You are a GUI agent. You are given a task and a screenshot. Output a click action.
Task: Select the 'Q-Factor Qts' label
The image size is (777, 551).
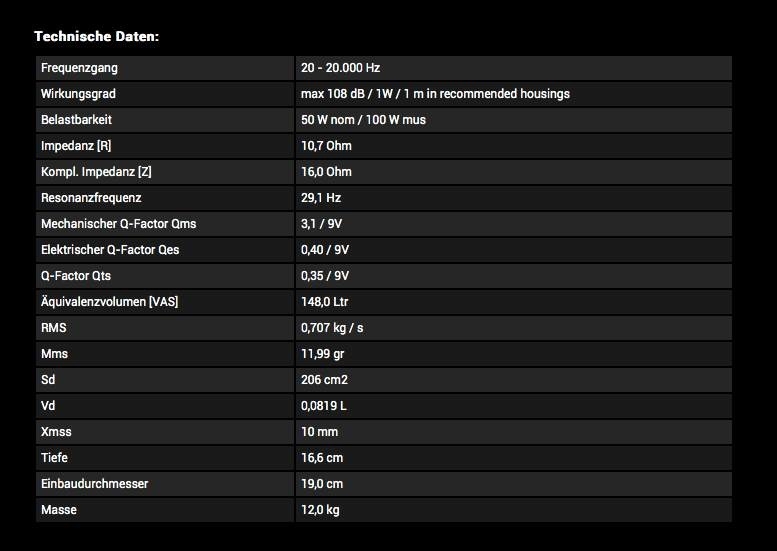tap(76, 276)
